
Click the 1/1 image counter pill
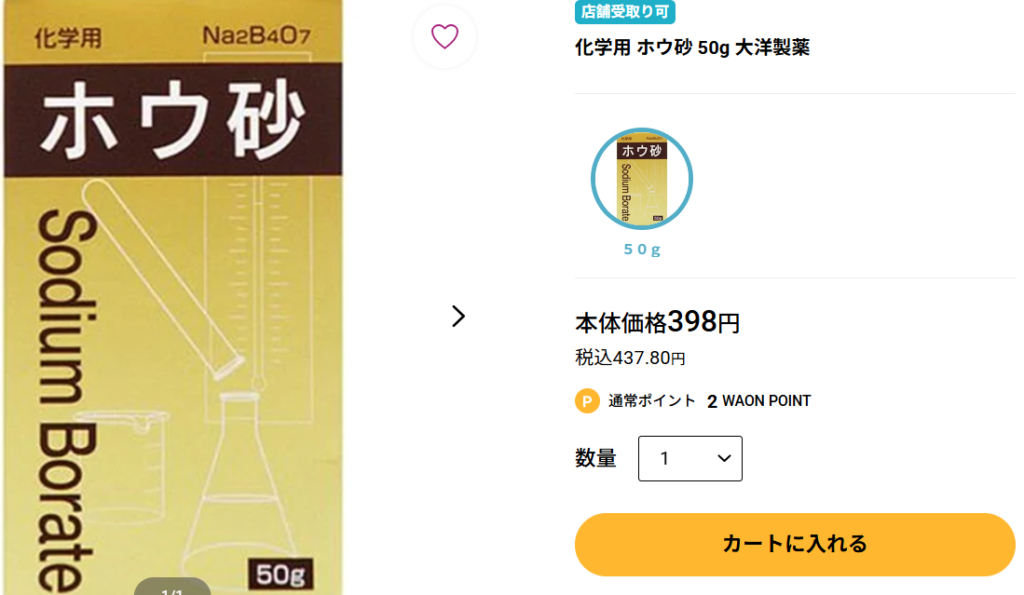[172, 587]
